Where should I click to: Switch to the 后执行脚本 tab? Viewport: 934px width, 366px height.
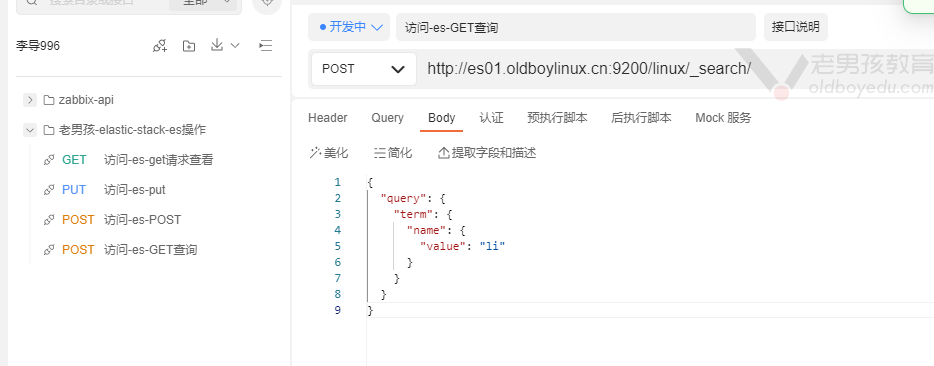pos(642,118)
